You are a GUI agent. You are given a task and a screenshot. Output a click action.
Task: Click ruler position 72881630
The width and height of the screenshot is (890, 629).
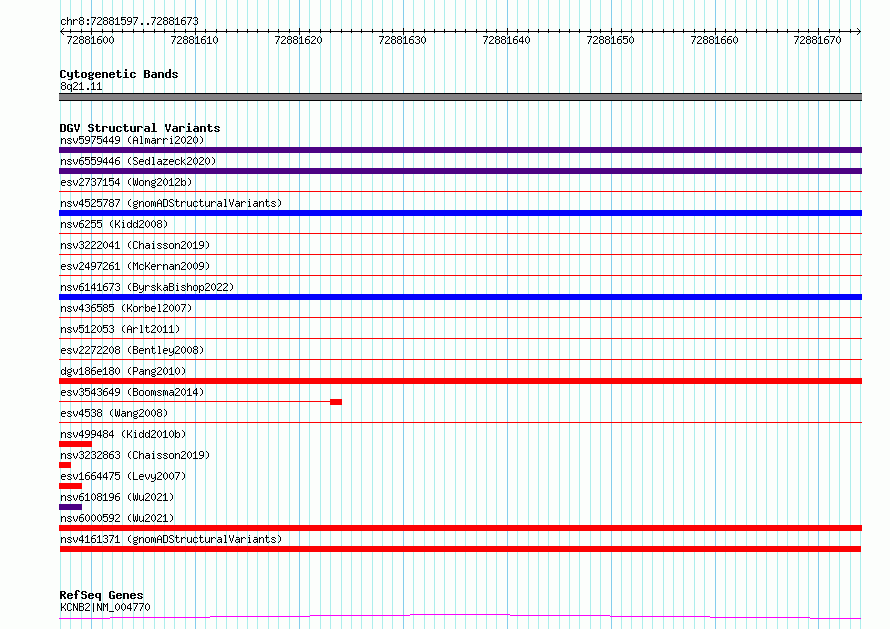pyautogui.click(x=402, y=40)
